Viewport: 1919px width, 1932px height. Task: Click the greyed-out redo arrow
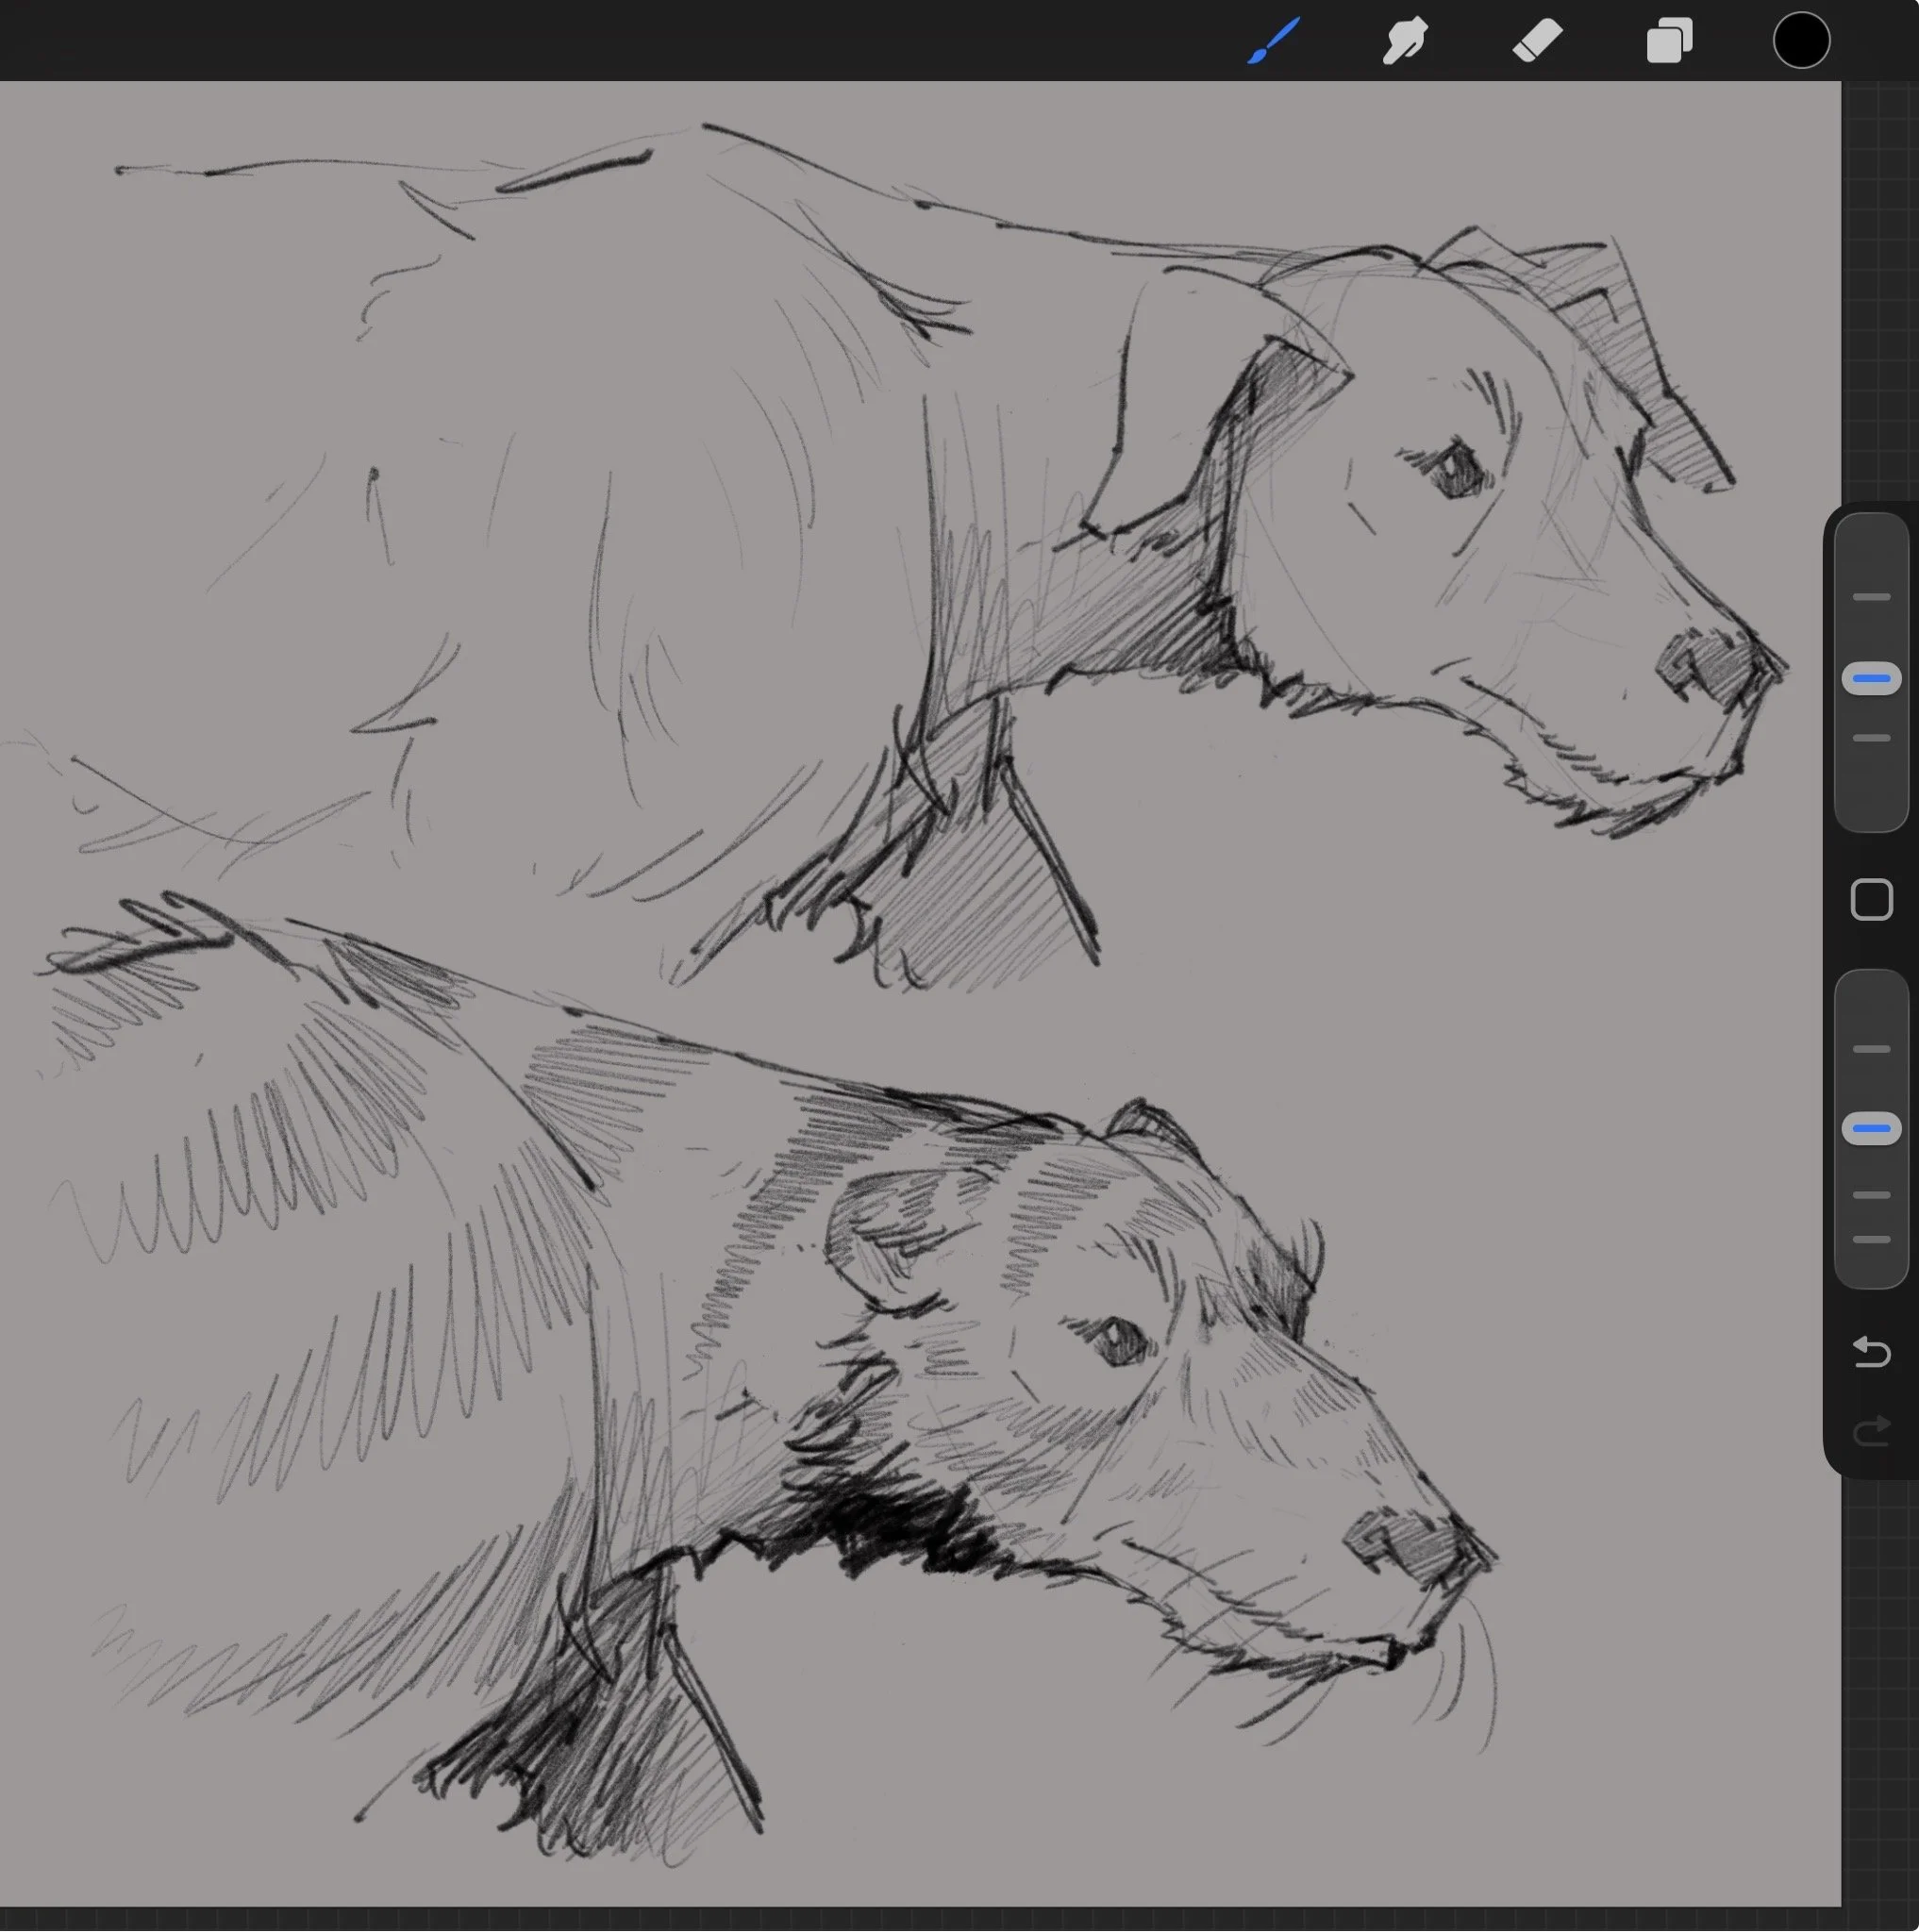coord(1871,1432)
